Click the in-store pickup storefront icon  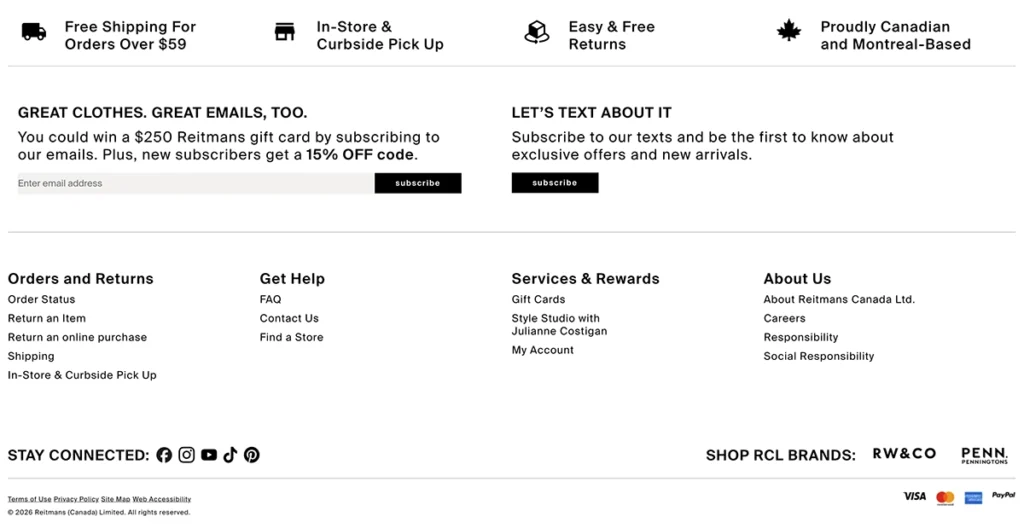285,32
